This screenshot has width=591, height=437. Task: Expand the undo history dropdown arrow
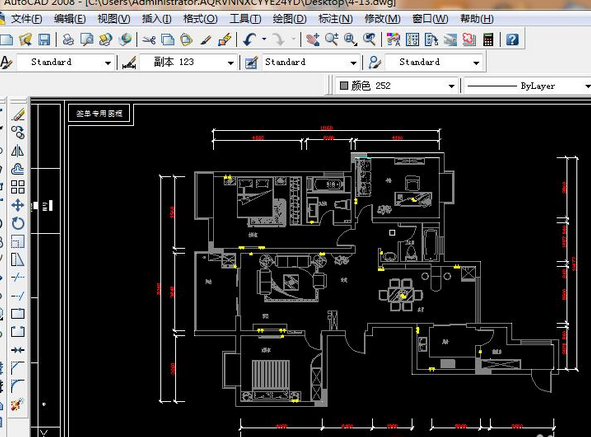[264, 39]
